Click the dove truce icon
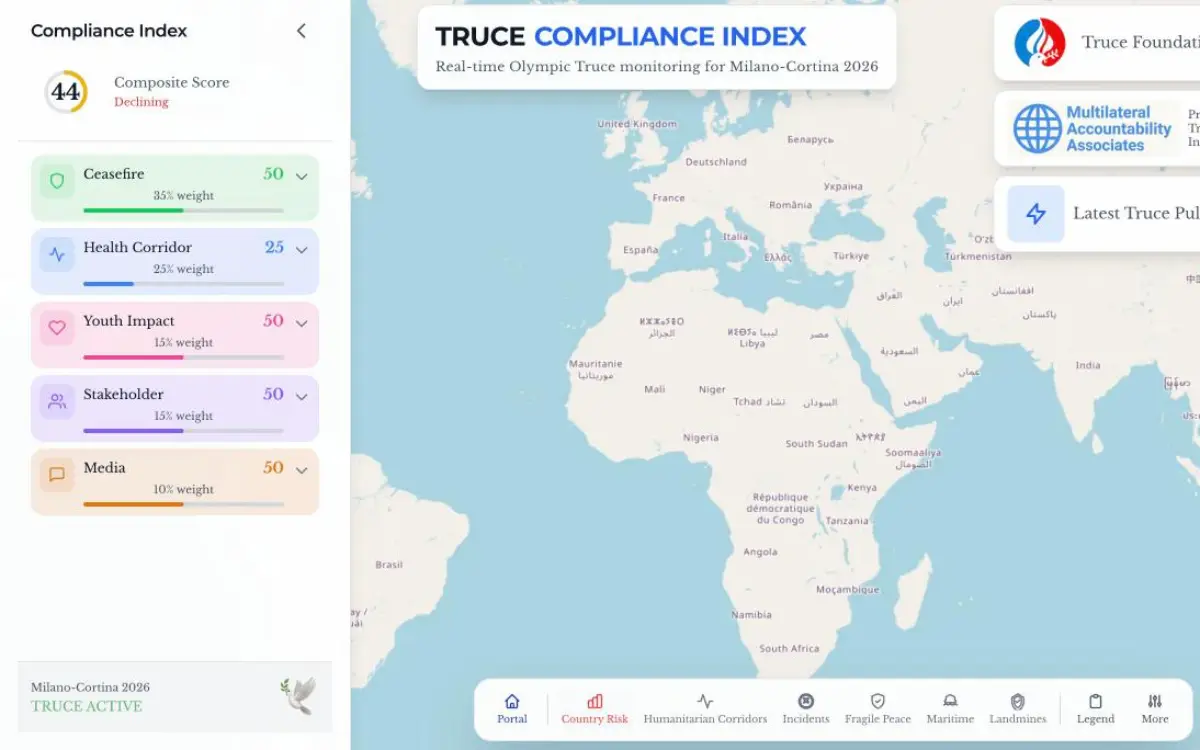 click(x=298, y=695)
